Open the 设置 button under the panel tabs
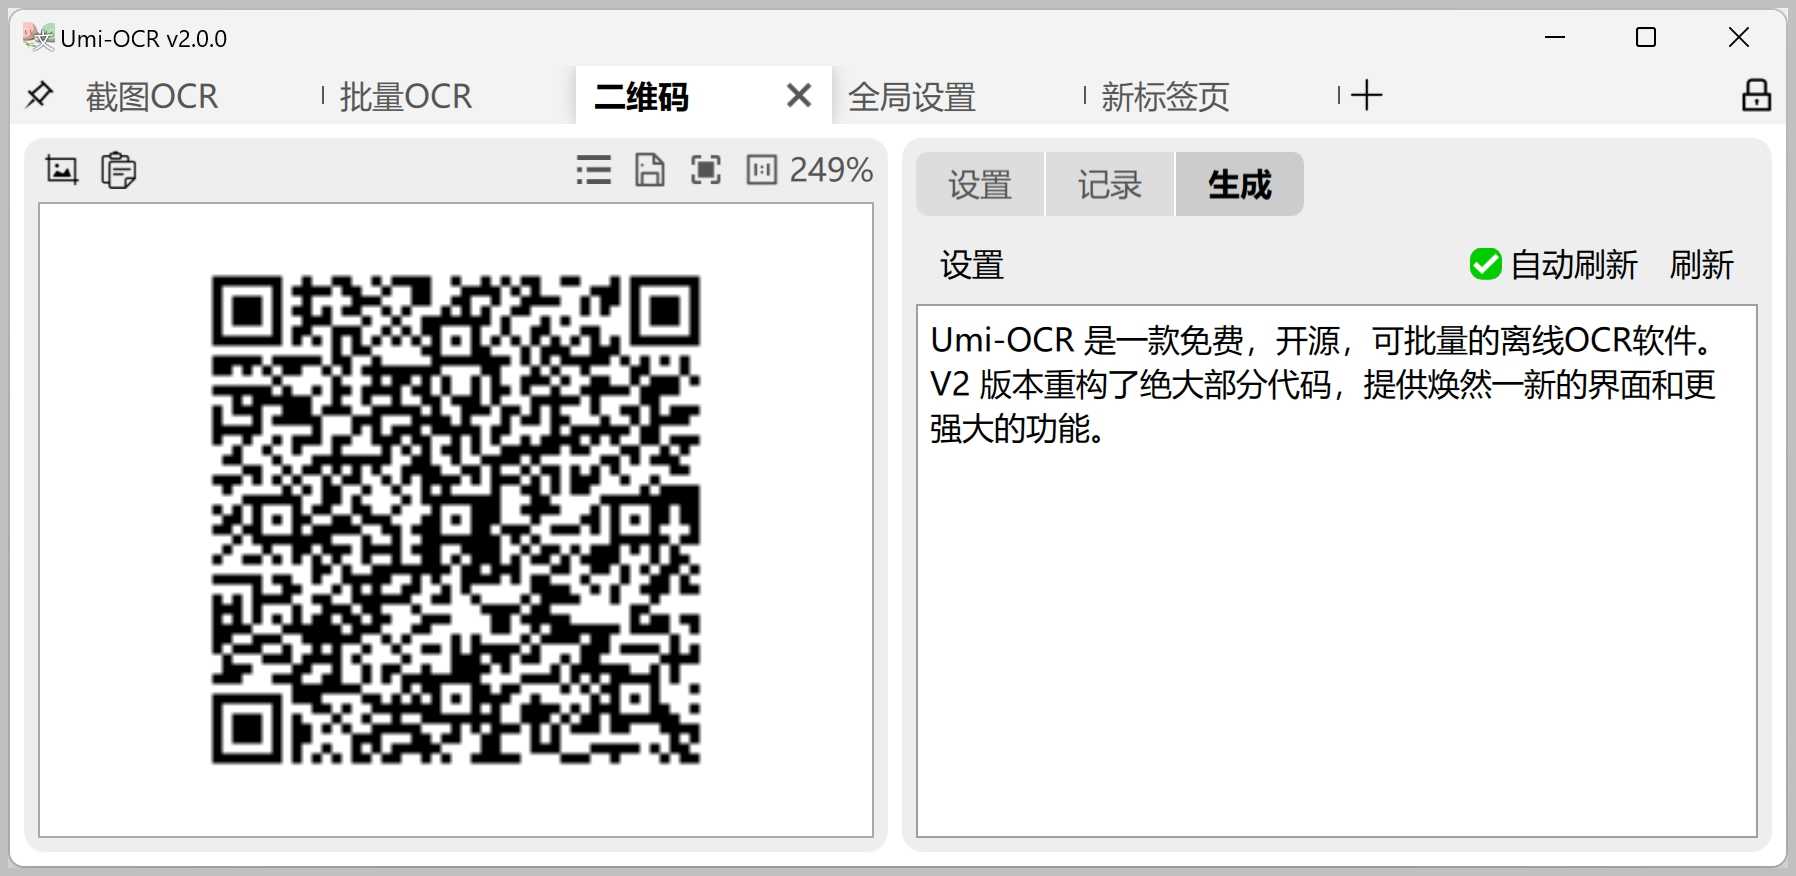Screen dimensions: 1796x876 972,265
